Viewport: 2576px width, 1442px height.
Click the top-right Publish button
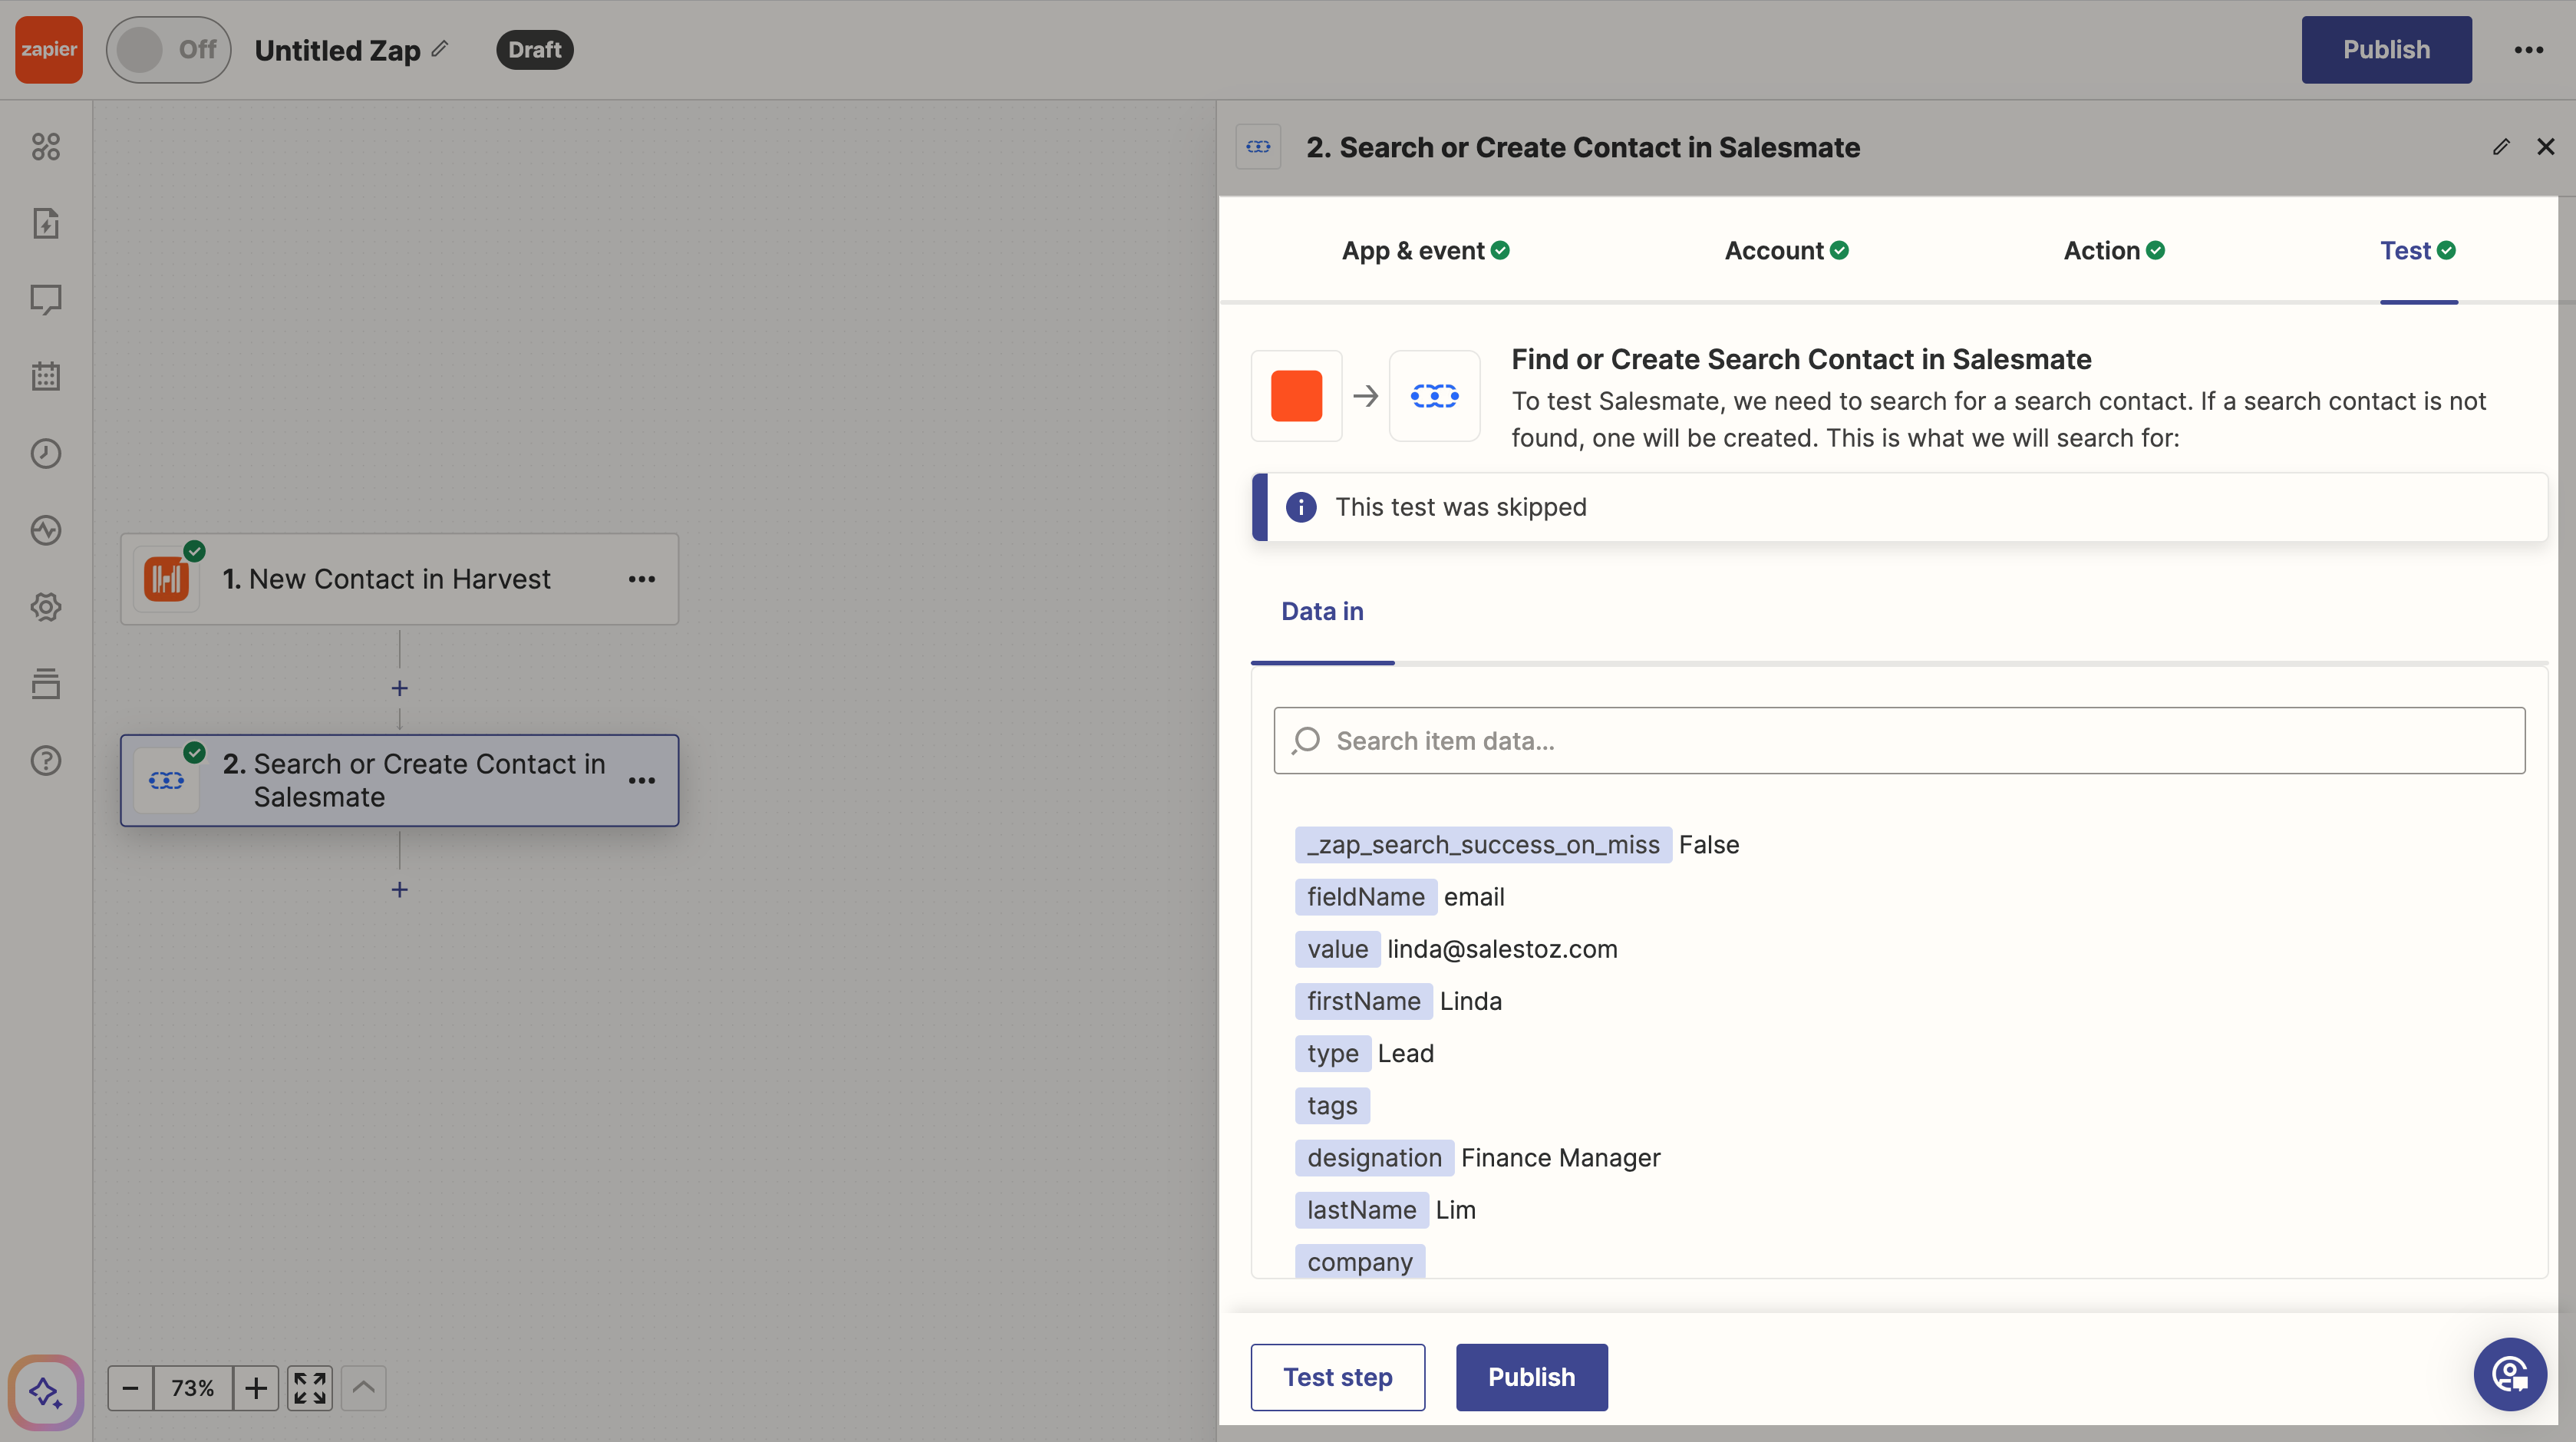click(x=2386, y=49)
